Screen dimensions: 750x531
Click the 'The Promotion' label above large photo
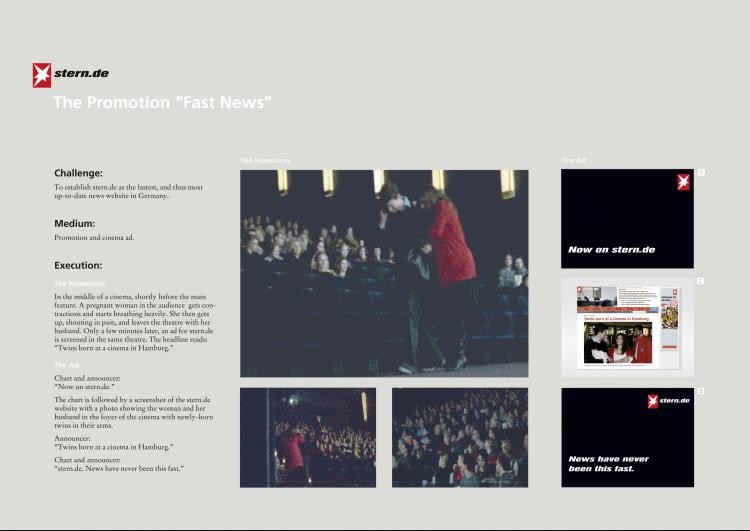[265, 161]
